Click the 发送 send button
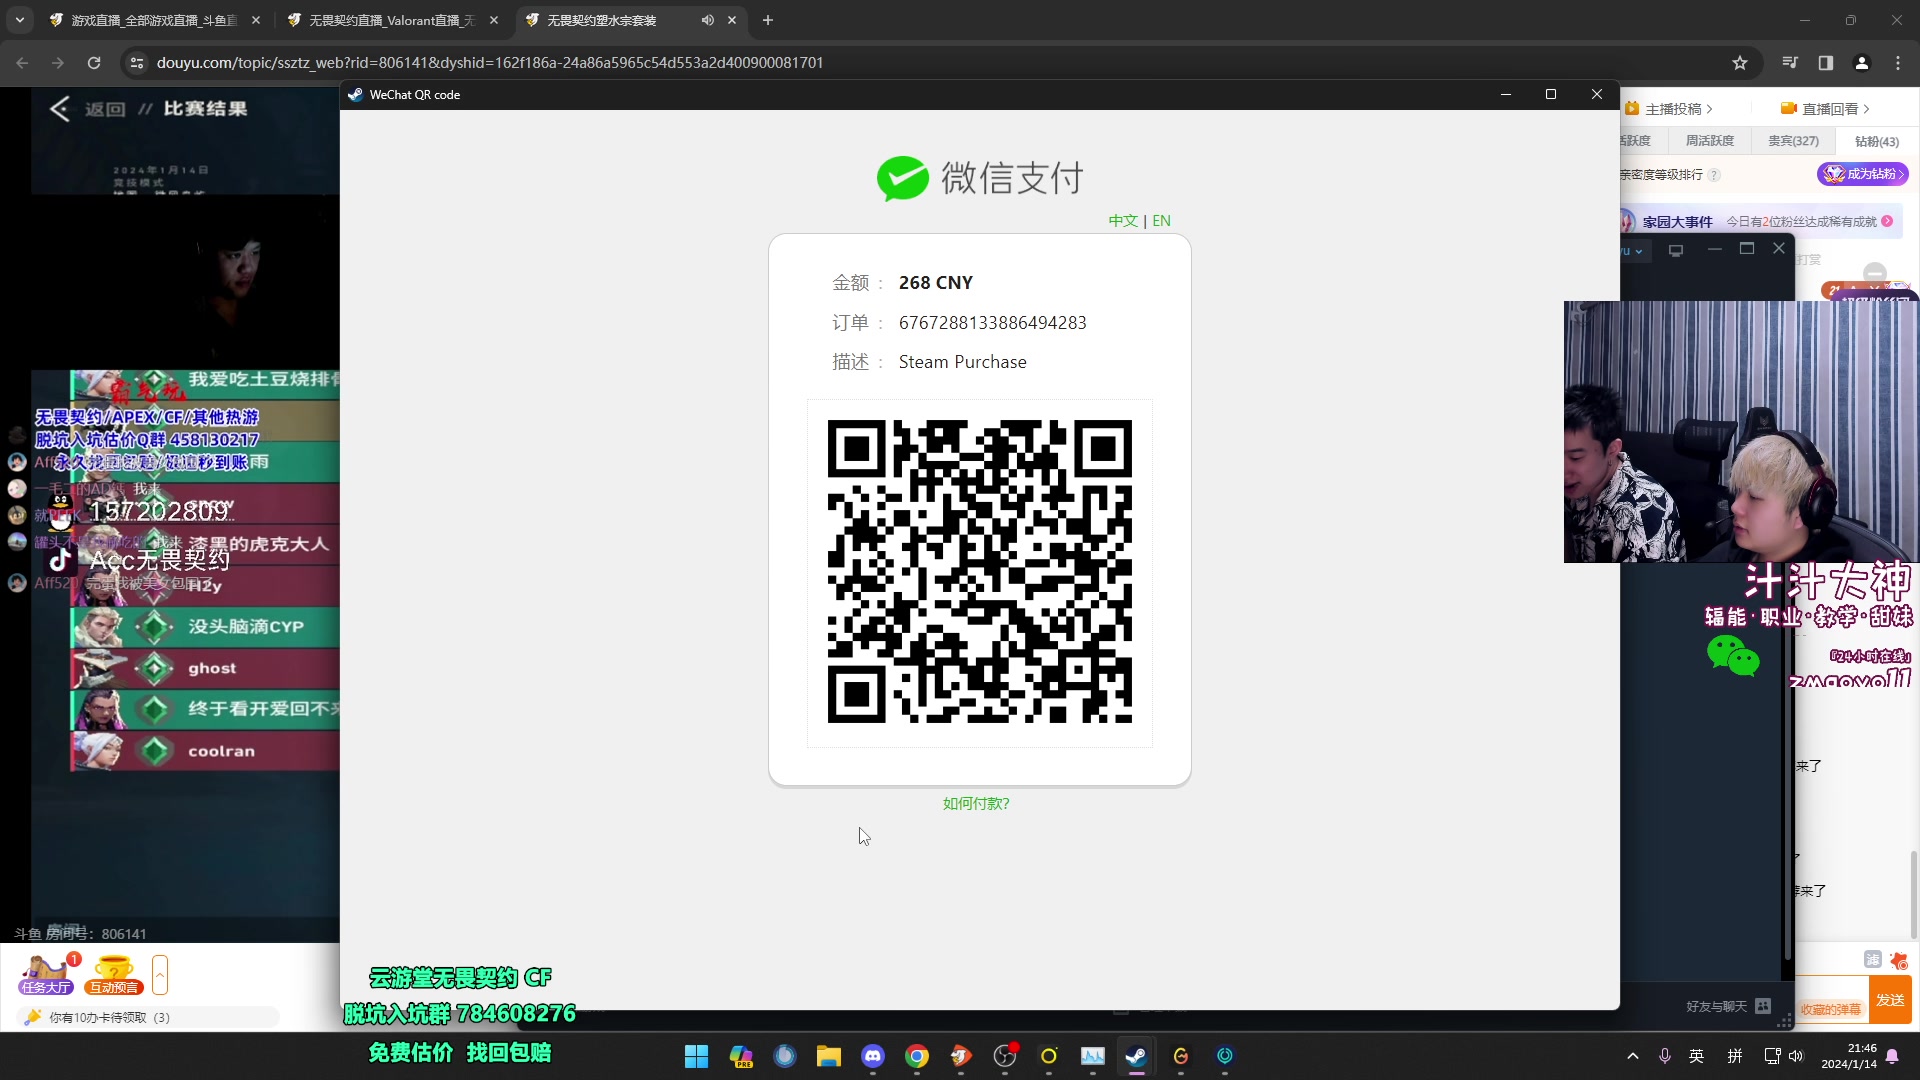Image resolution: width=1920 pixels, height=1080 pixels. coord(1890,1000)
